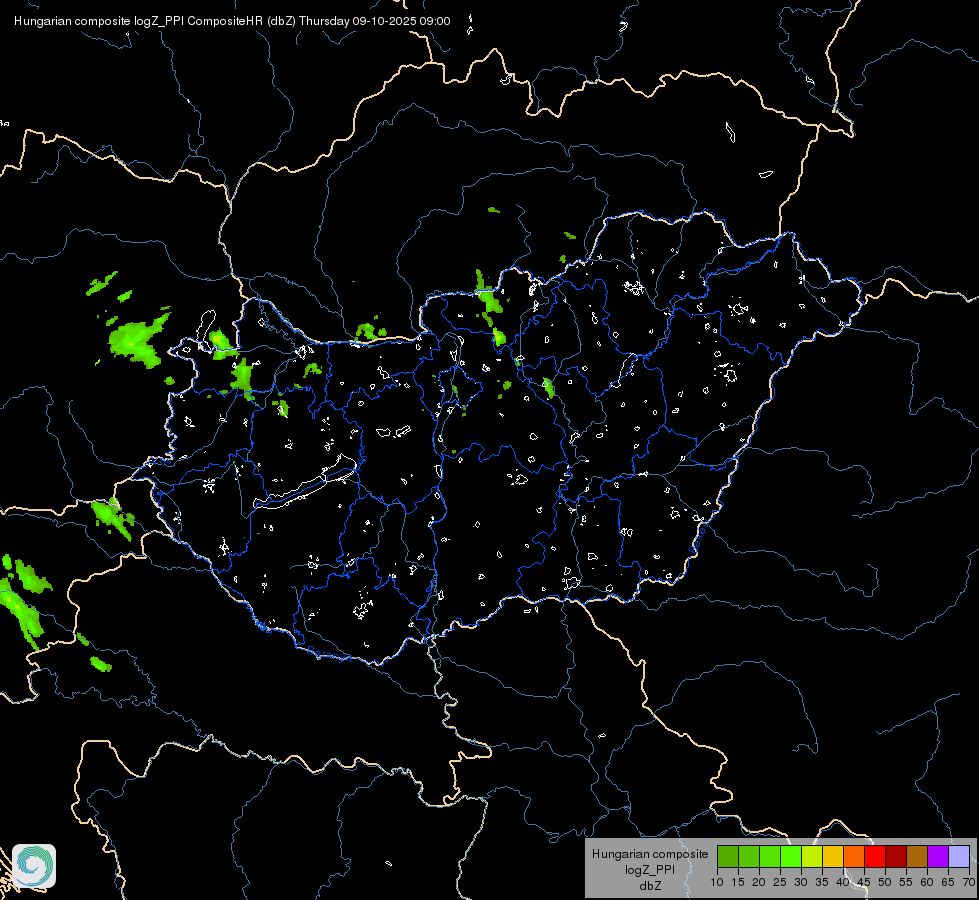Select the 50-55 dBZ dark red swatch
This screenshot has width=979, height=900.
click(896, 856)
